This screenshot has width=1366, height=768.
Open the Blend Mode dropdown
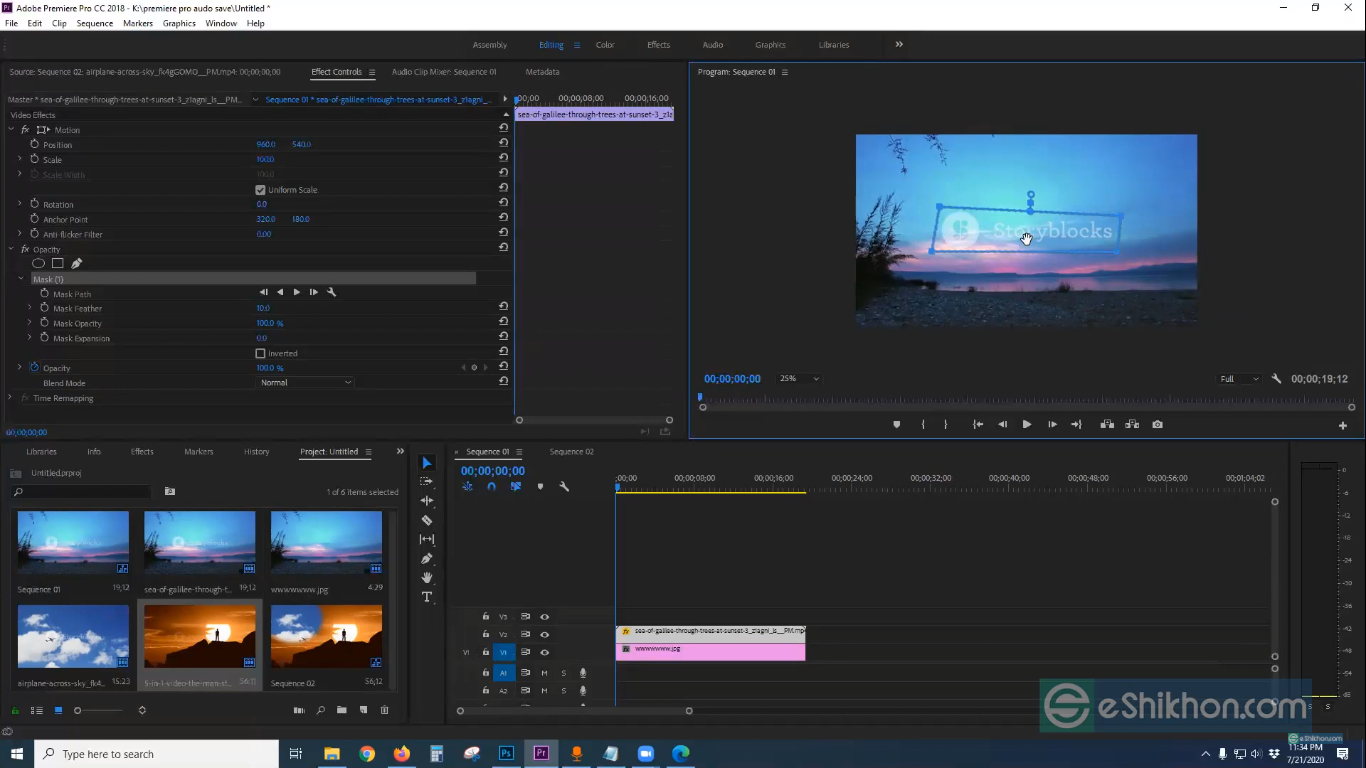[305, 382]
